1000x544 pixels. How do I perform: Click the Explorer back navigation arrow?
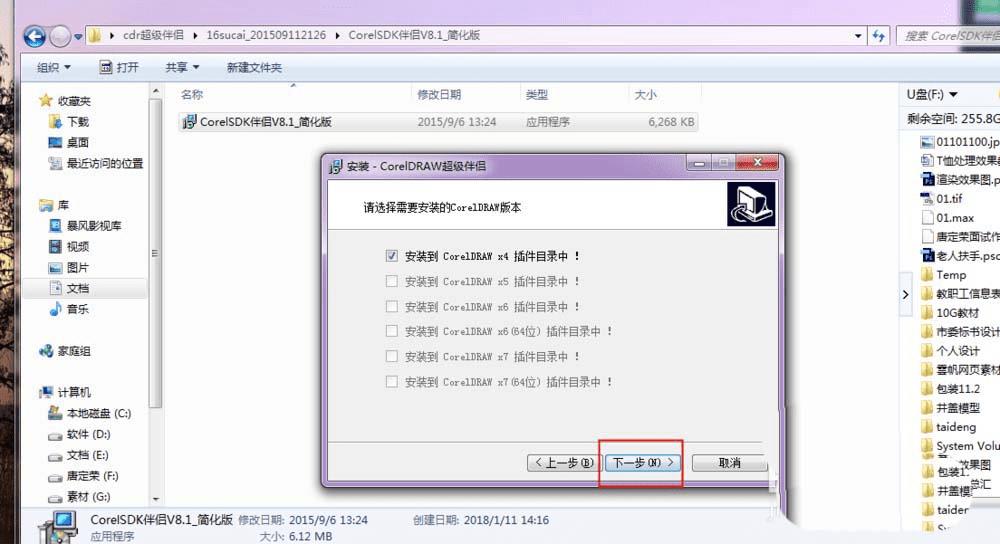pos(34,36)
